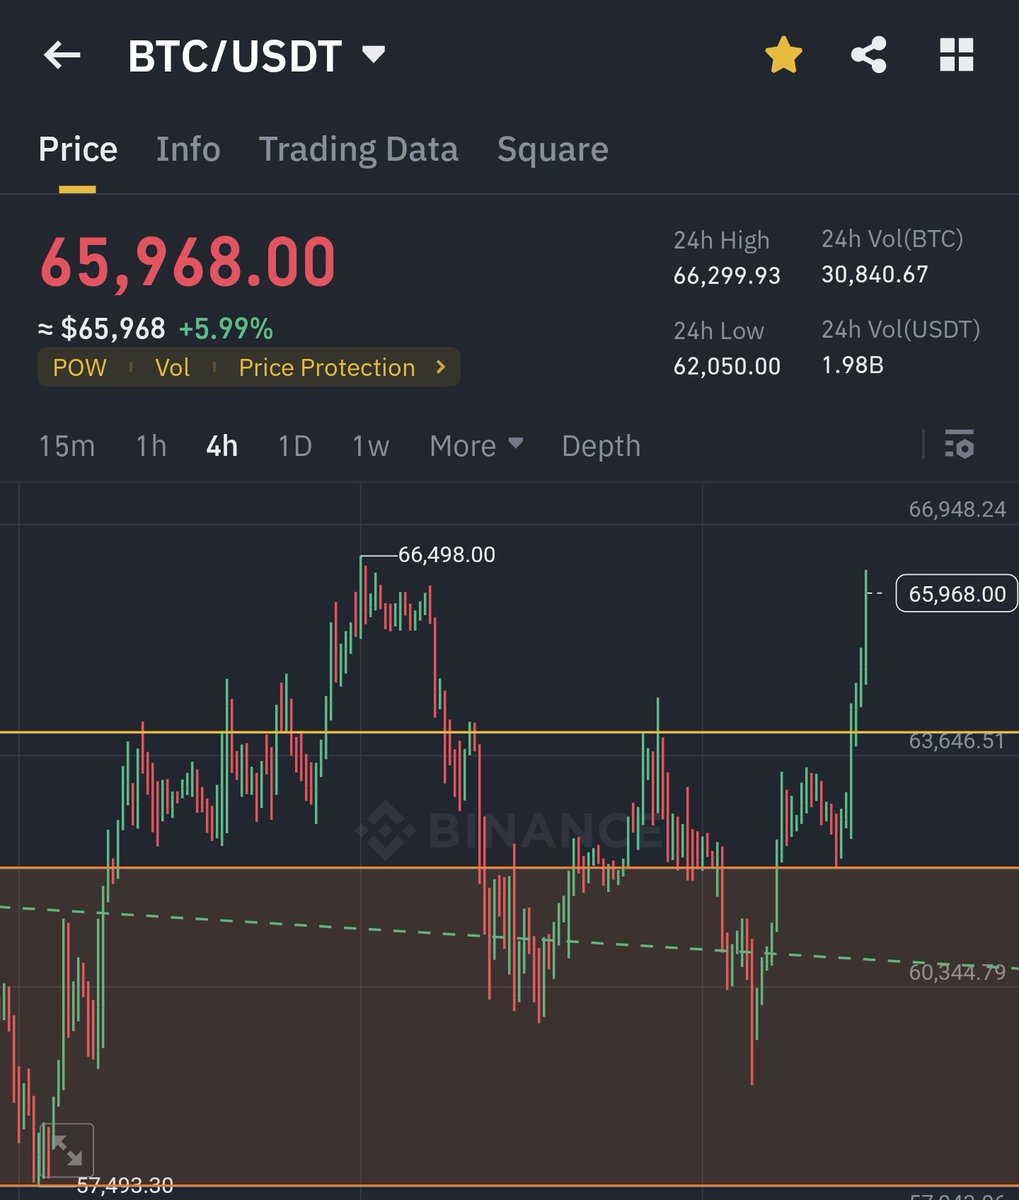This screenshot has height=1200, width=1019.
Task: Tap the 66,948.24 price axis label
Action: pyautogui.click(x=957, y=510)
